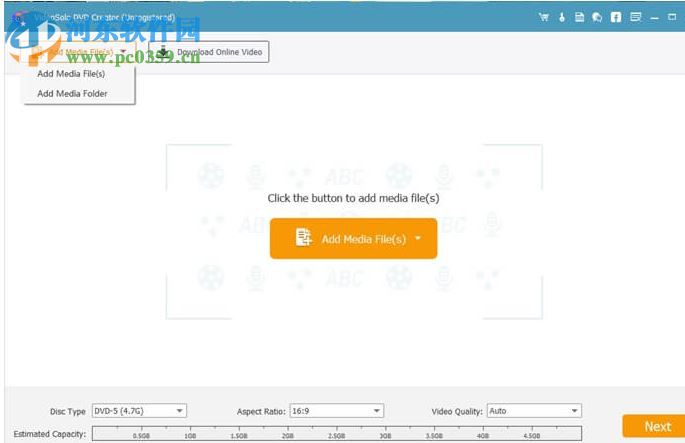Open the Disc Type DVD-5 dropdown
Image resolution: width=685 pixels, height=443 pixels.
[139, 411]
